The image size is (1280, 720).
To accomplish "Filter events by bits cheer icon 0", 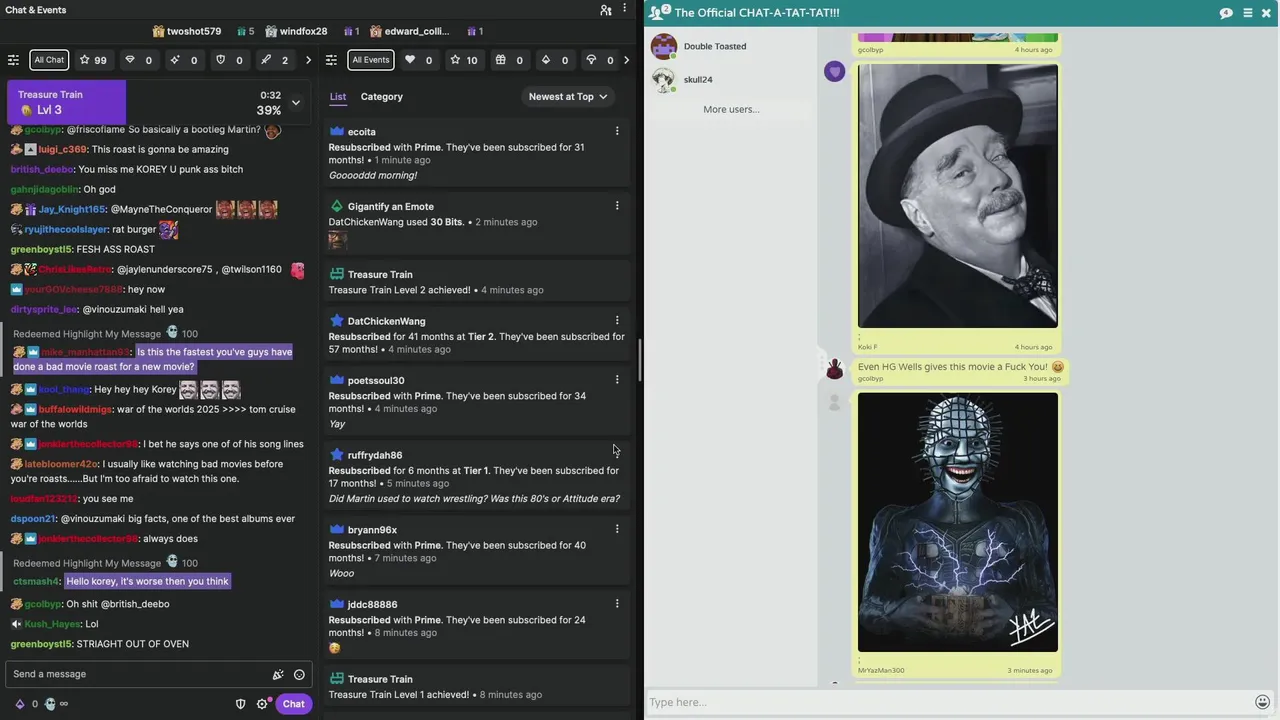I will coord(554,60).
